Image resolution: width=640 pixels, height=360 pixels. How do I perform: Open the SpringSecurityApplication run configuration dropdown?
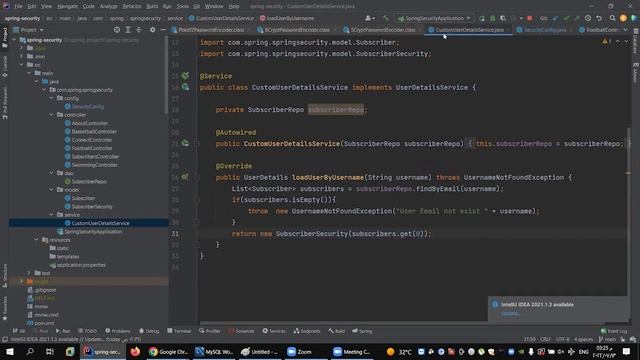coord(435,18)
